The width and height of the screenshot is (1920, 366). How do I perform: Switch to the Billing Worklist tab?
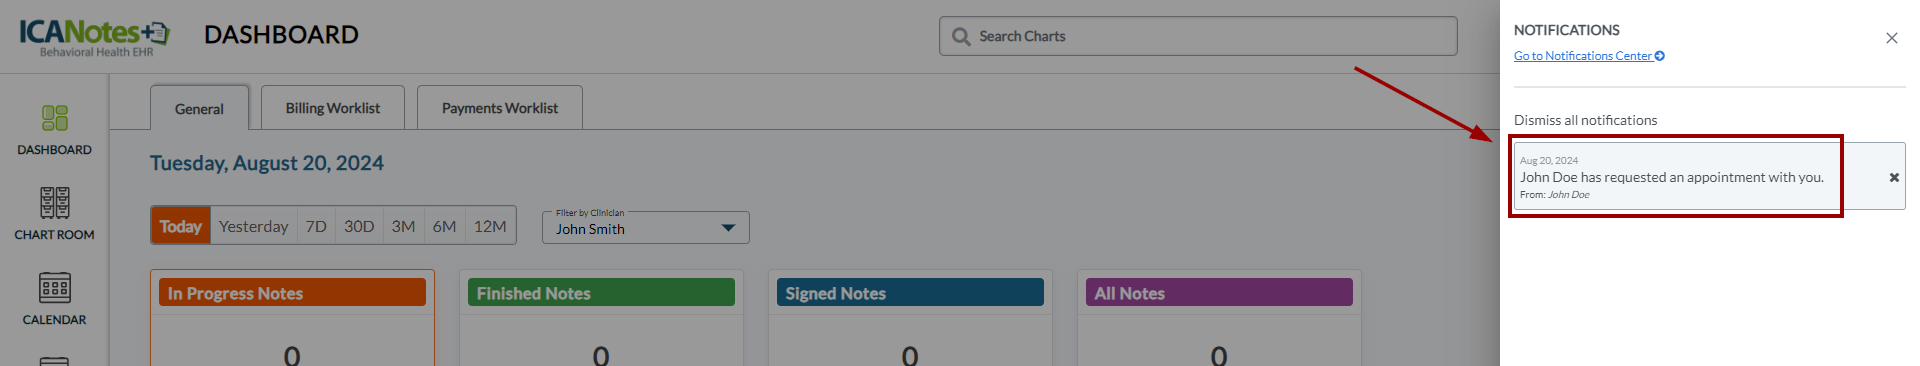tap(333, 108)
